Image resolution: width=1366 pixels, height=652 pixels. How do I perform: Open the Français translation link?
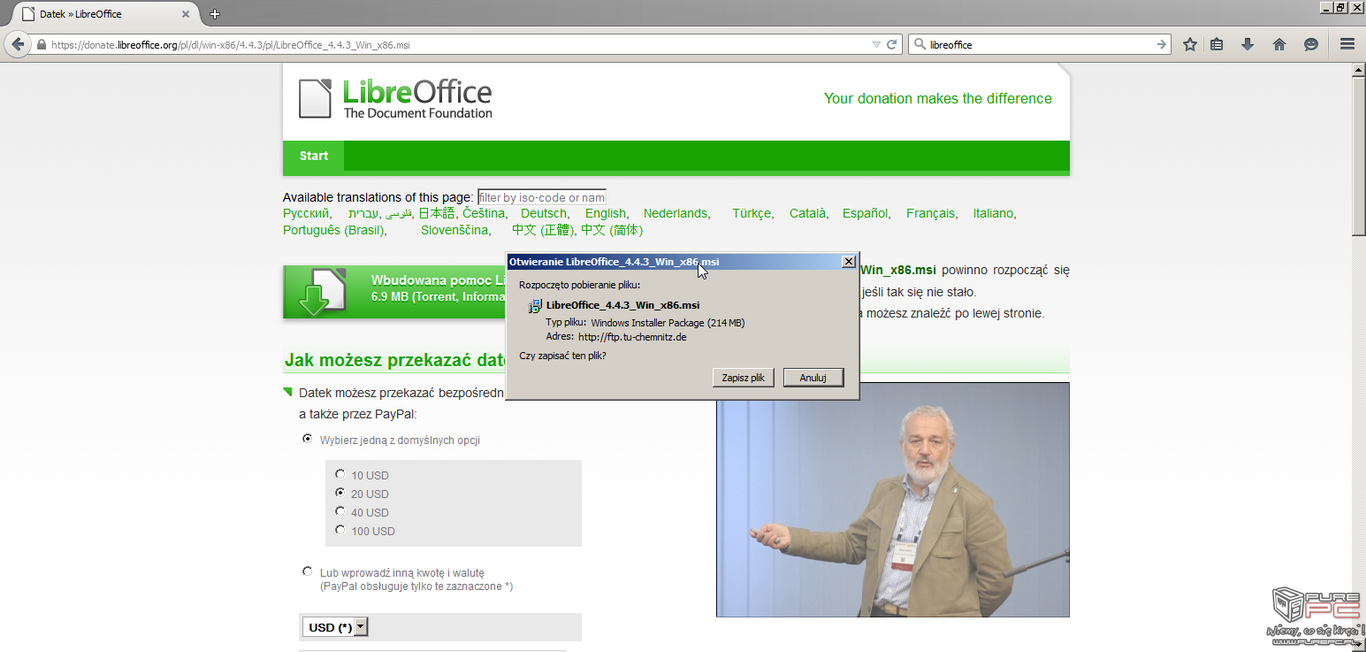click(930, 213)
